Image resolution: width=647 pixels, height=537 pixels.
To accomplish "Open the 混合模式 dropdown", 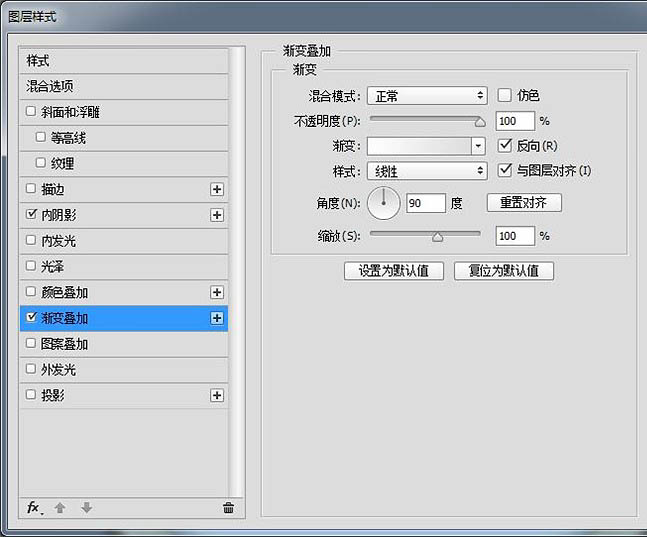I will click(x=426, y=96).
